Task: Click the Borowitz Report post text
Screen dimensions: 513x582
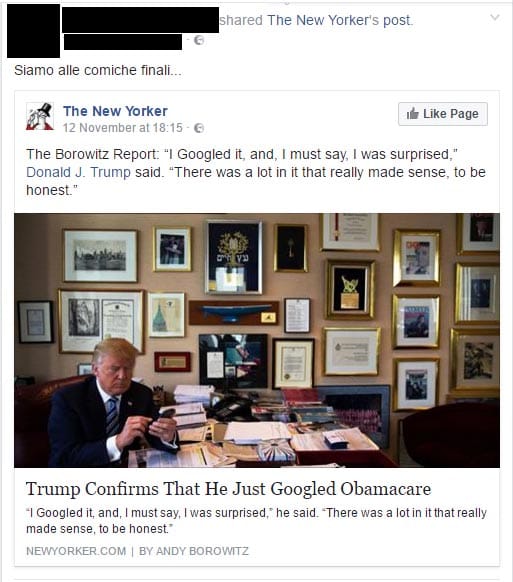Action: [256, 172]
